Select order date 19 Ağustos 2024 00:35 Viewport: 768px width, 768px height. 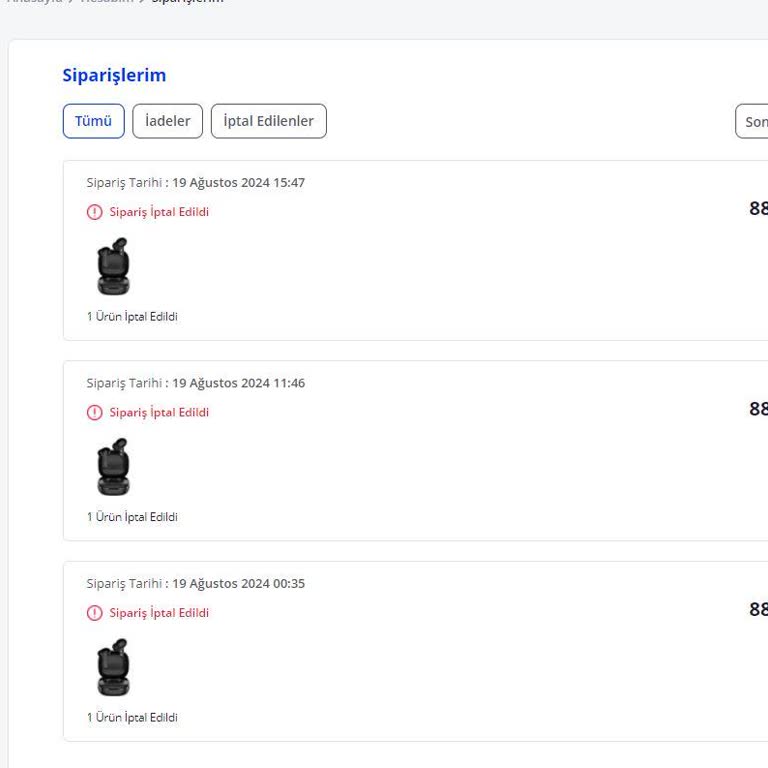(x=239, y=583)
